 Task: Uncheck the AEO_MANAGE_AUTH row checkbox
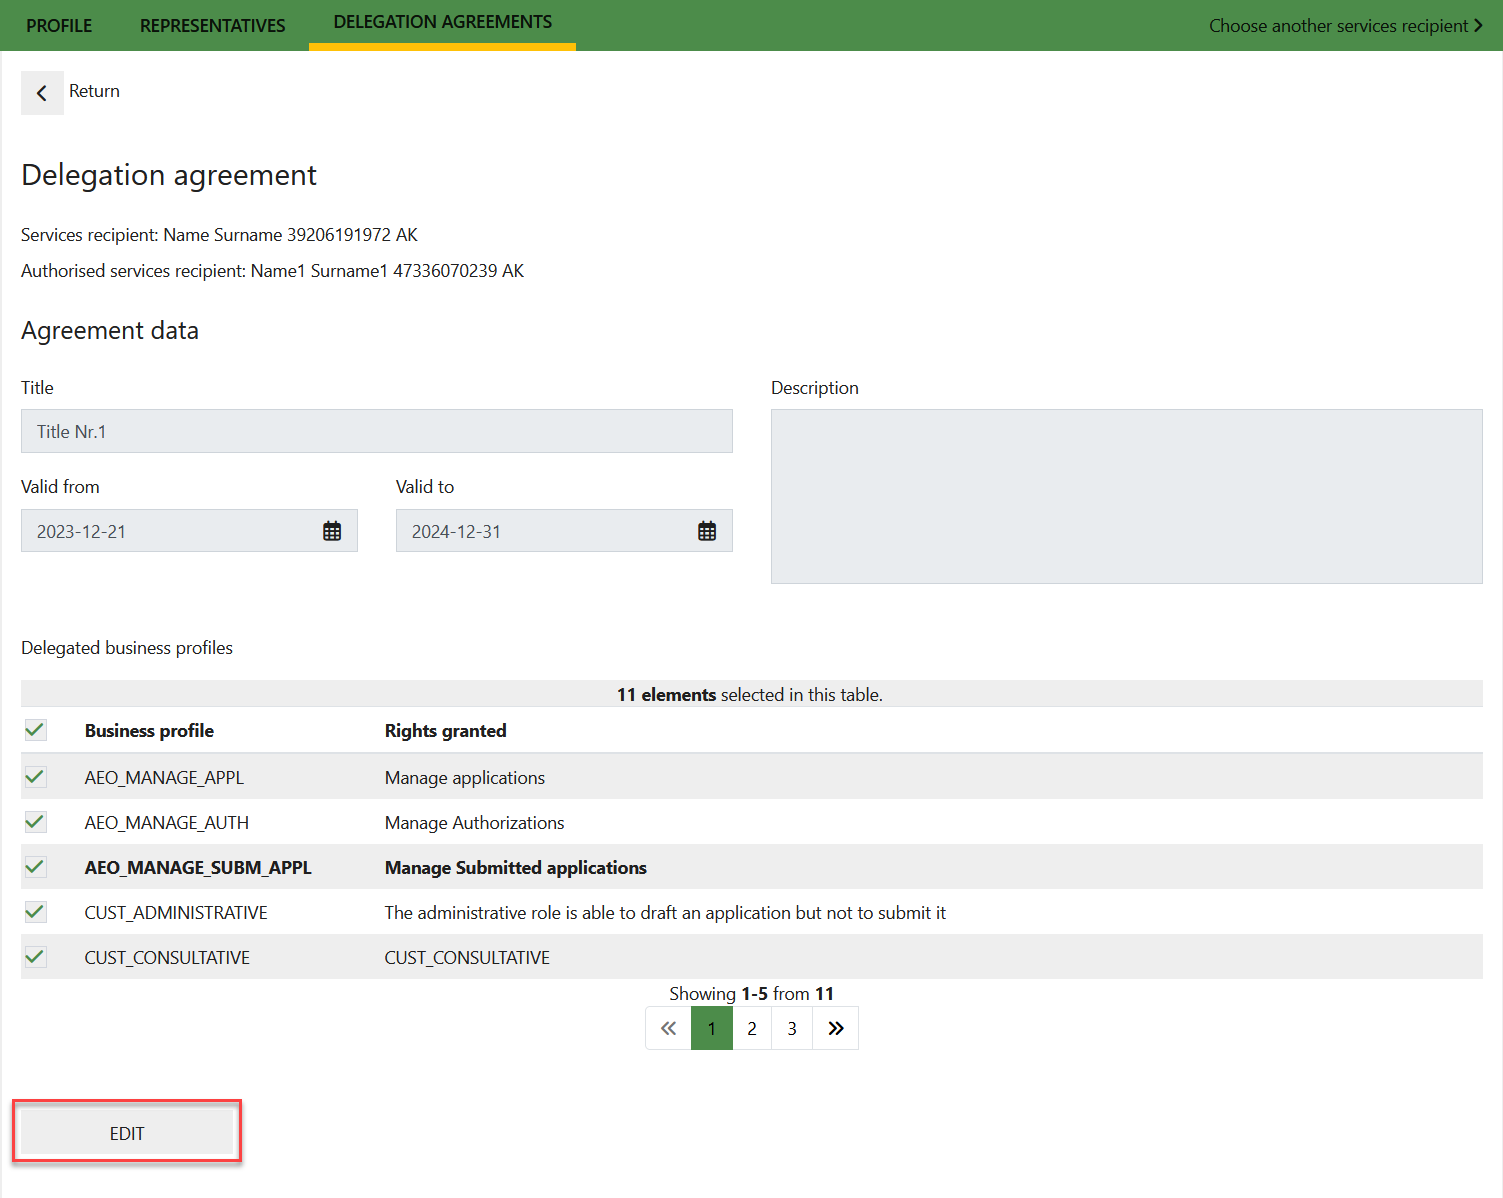35,822
